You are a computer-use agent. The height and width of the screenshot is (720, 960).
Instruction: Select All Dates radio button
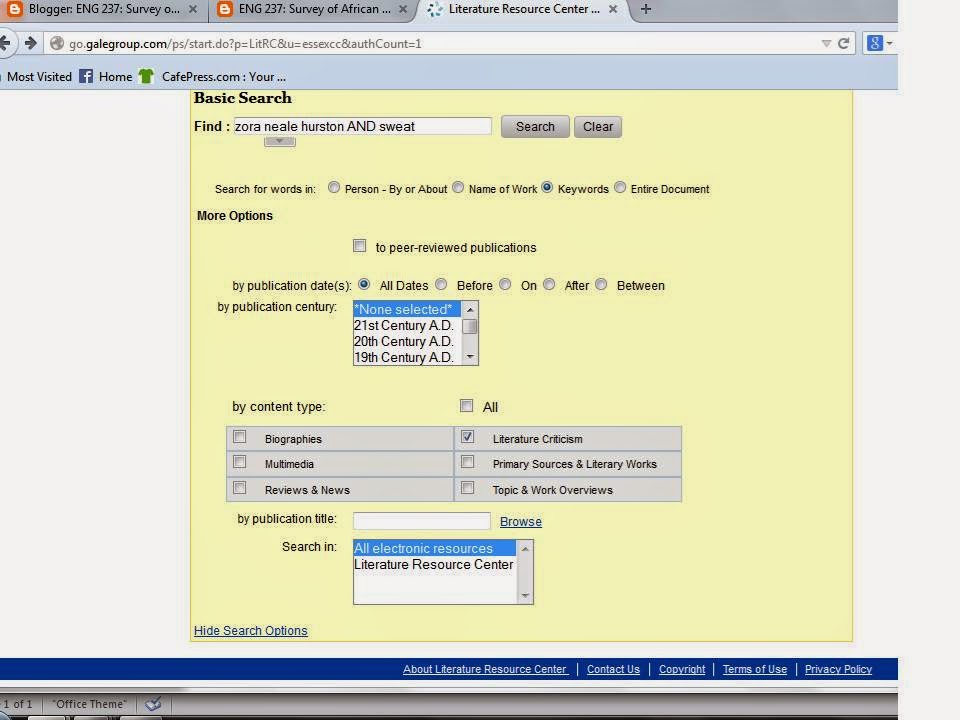(364, 284)
